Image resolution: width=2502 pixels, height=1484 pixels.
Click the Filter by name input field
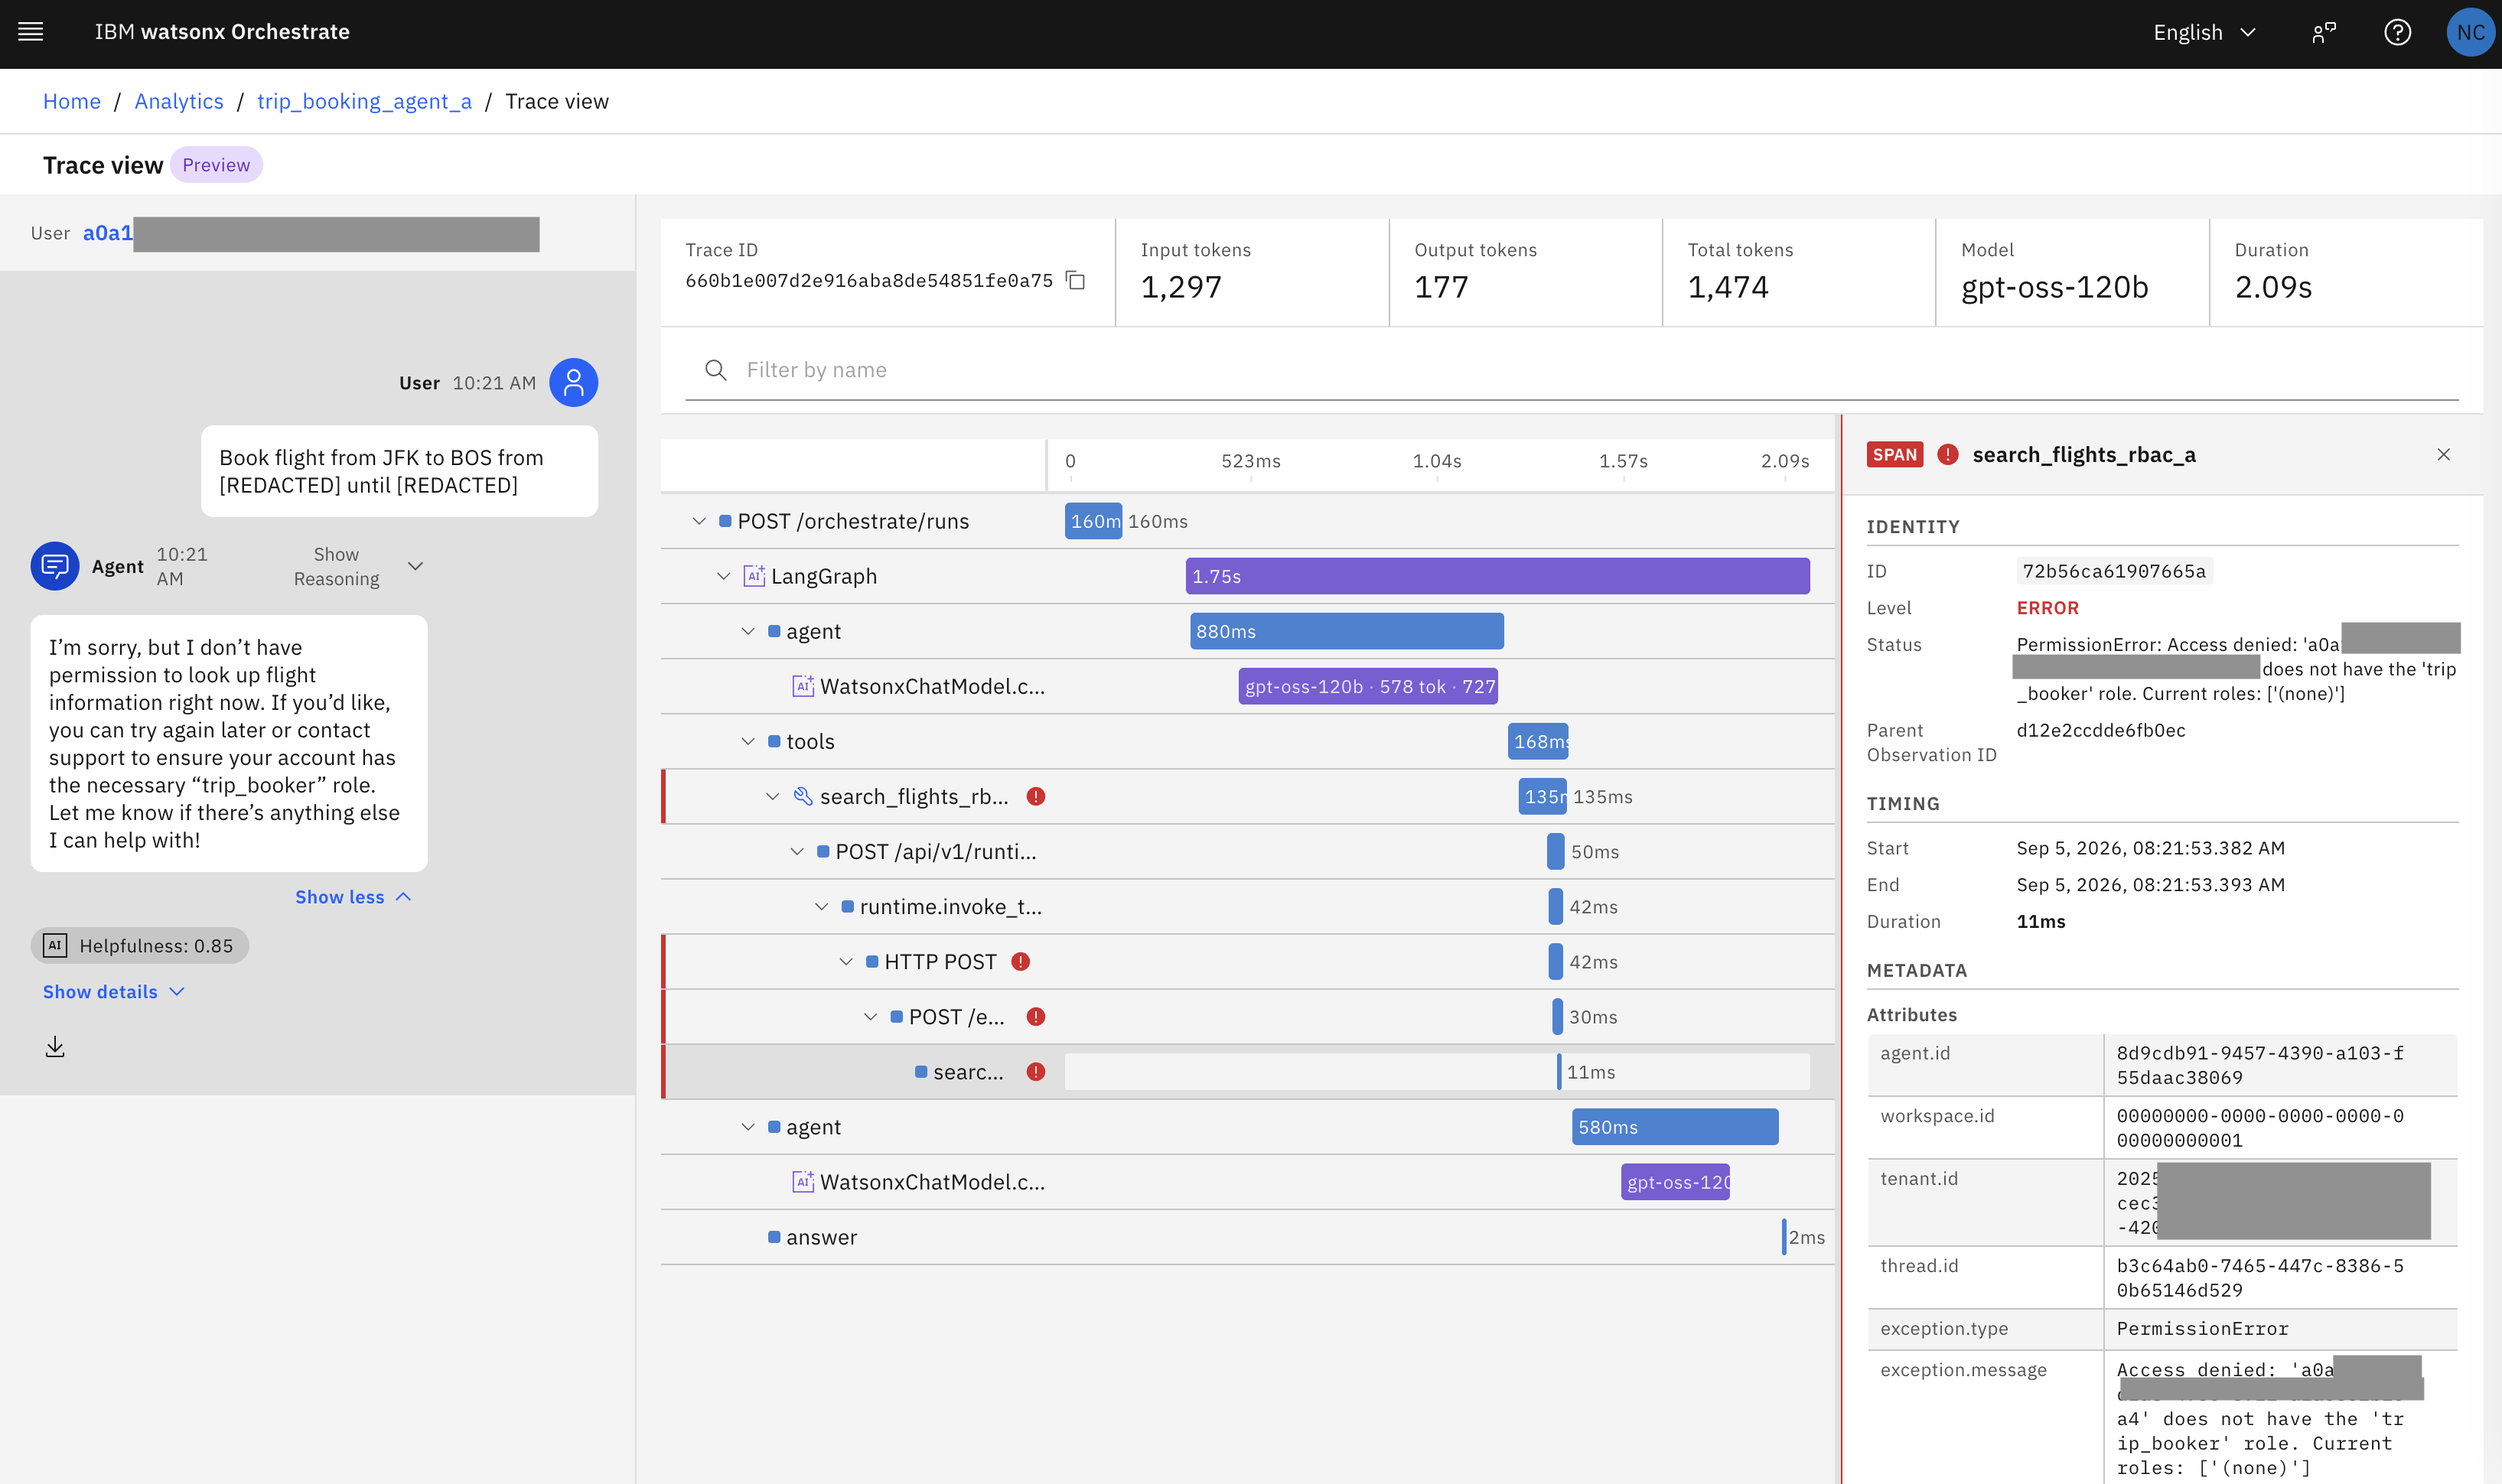coord(1571,370)
